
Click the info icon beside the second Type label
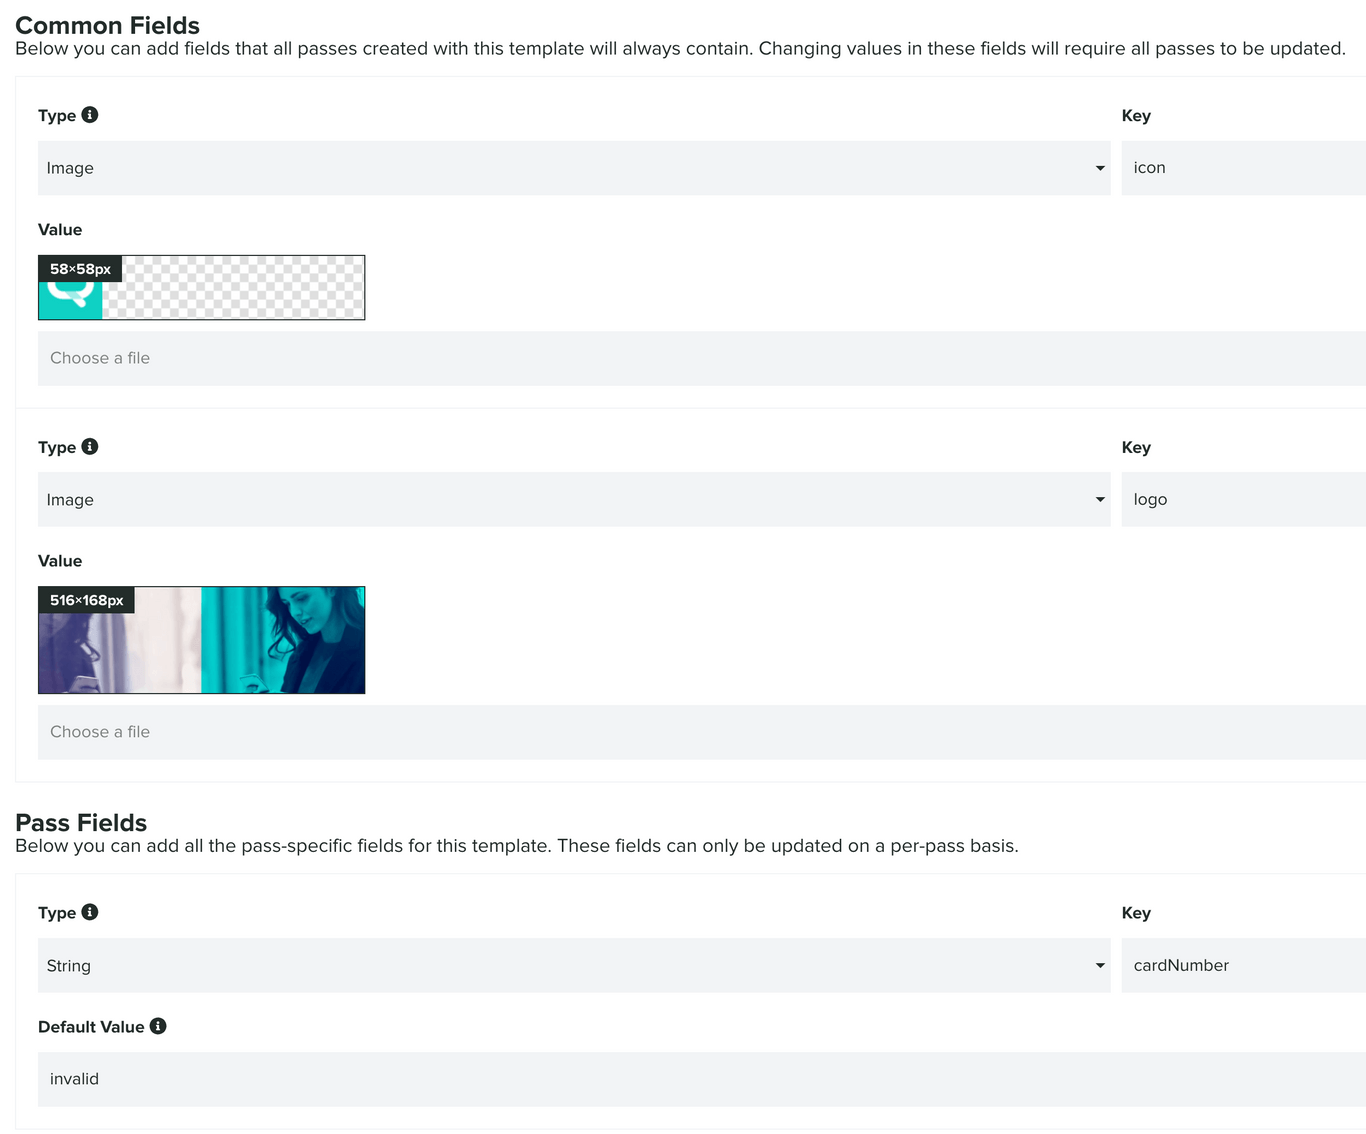[90, 446]
